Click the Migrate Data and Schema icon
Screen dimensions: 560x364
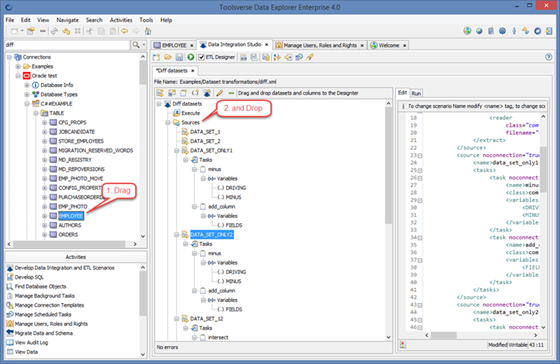click(x=10, y=333)
